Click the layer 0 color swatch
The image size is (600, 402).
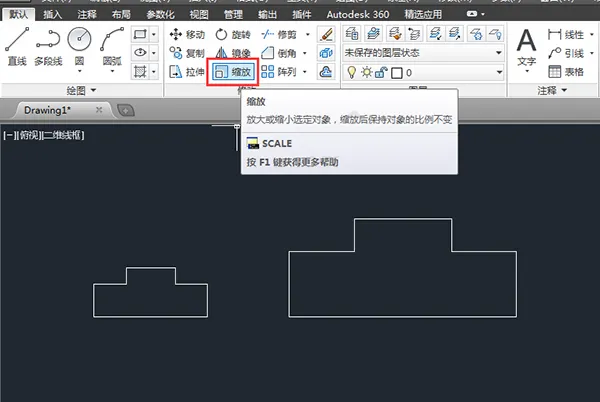pos(397,73)
